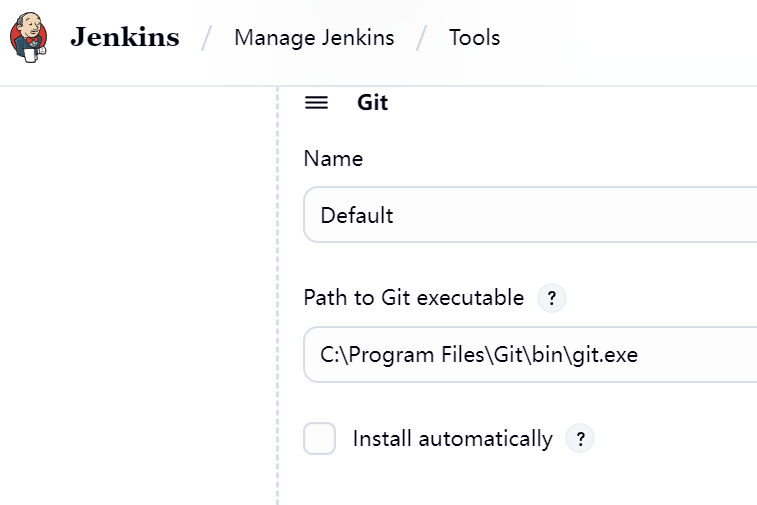Click the slash separator after Jenkins
The image size is (757, 505).
pyautogui.click(x=207, y=39)
